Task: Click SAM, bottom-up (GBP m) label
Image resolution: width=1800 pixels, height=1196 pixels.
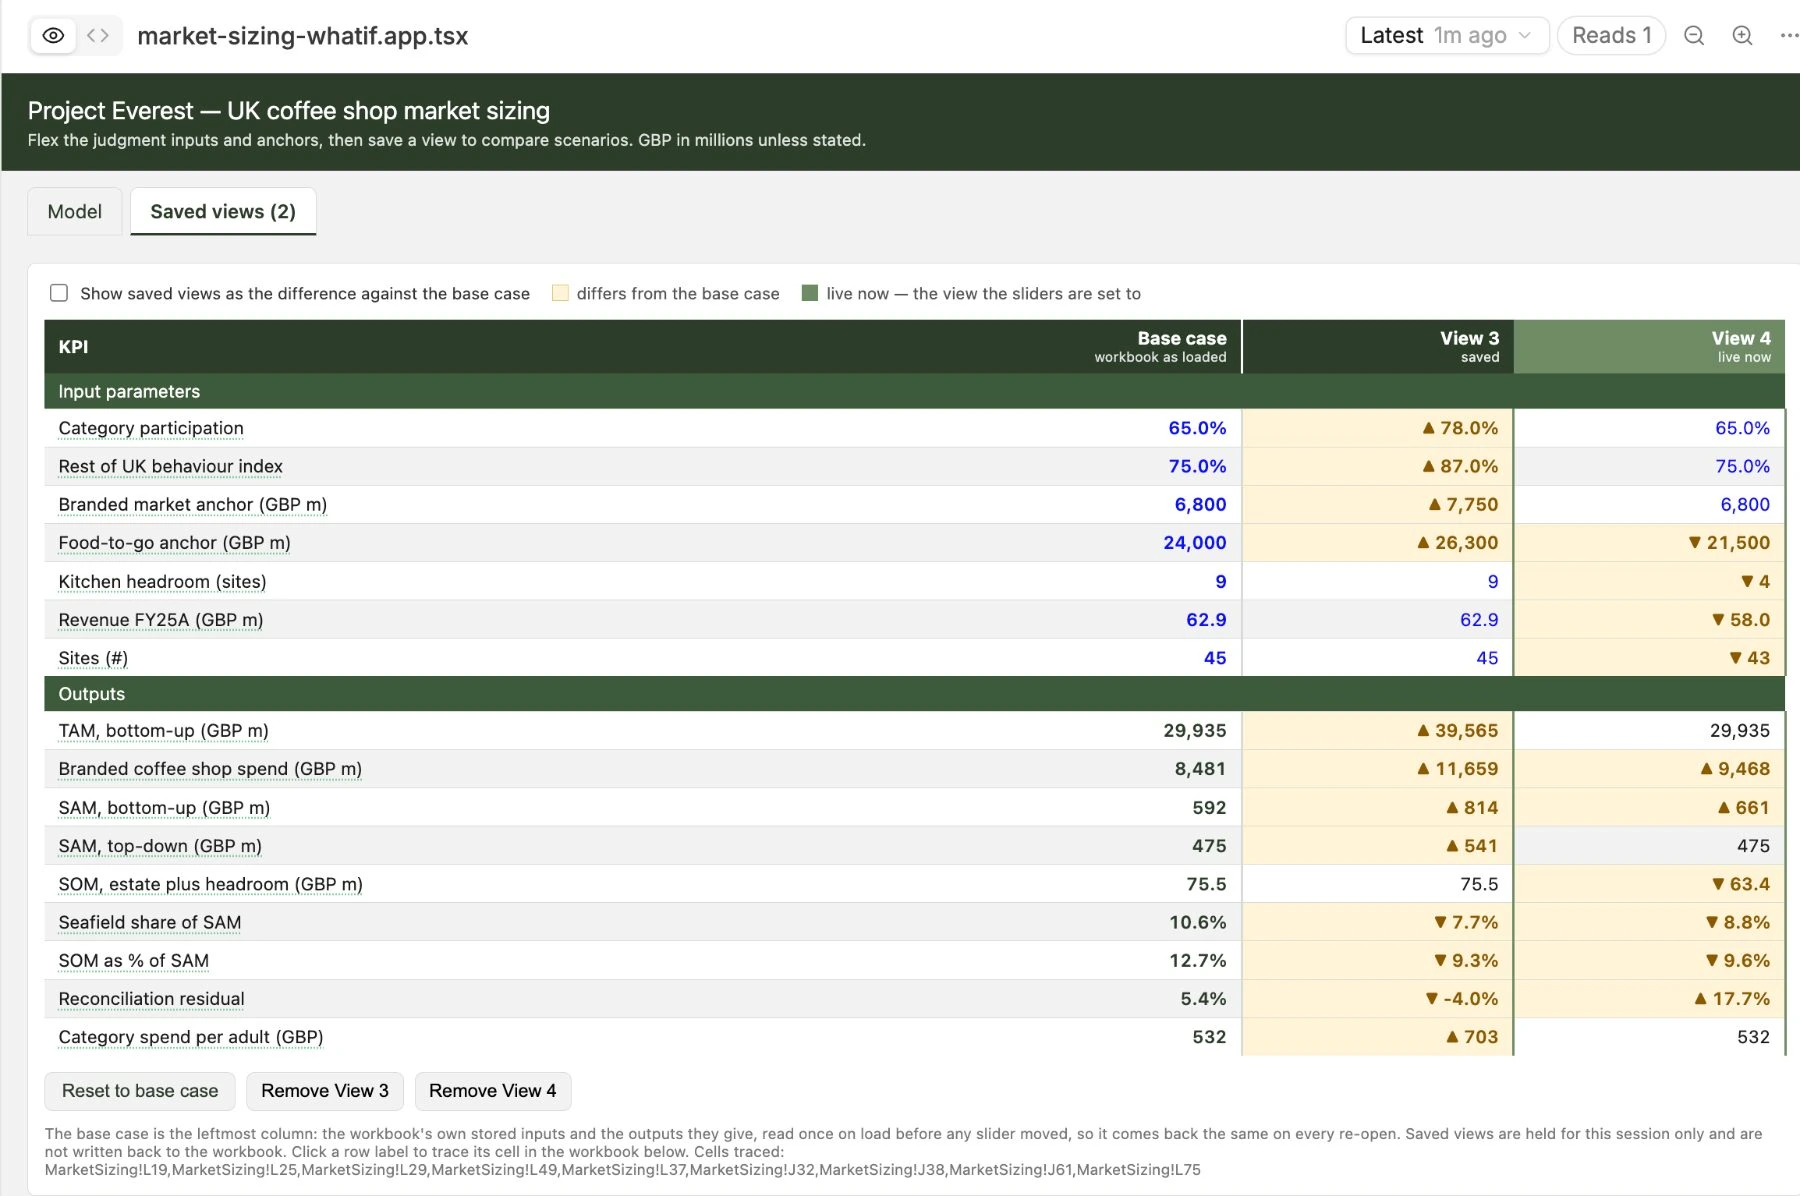Action: tap(164, 807)
